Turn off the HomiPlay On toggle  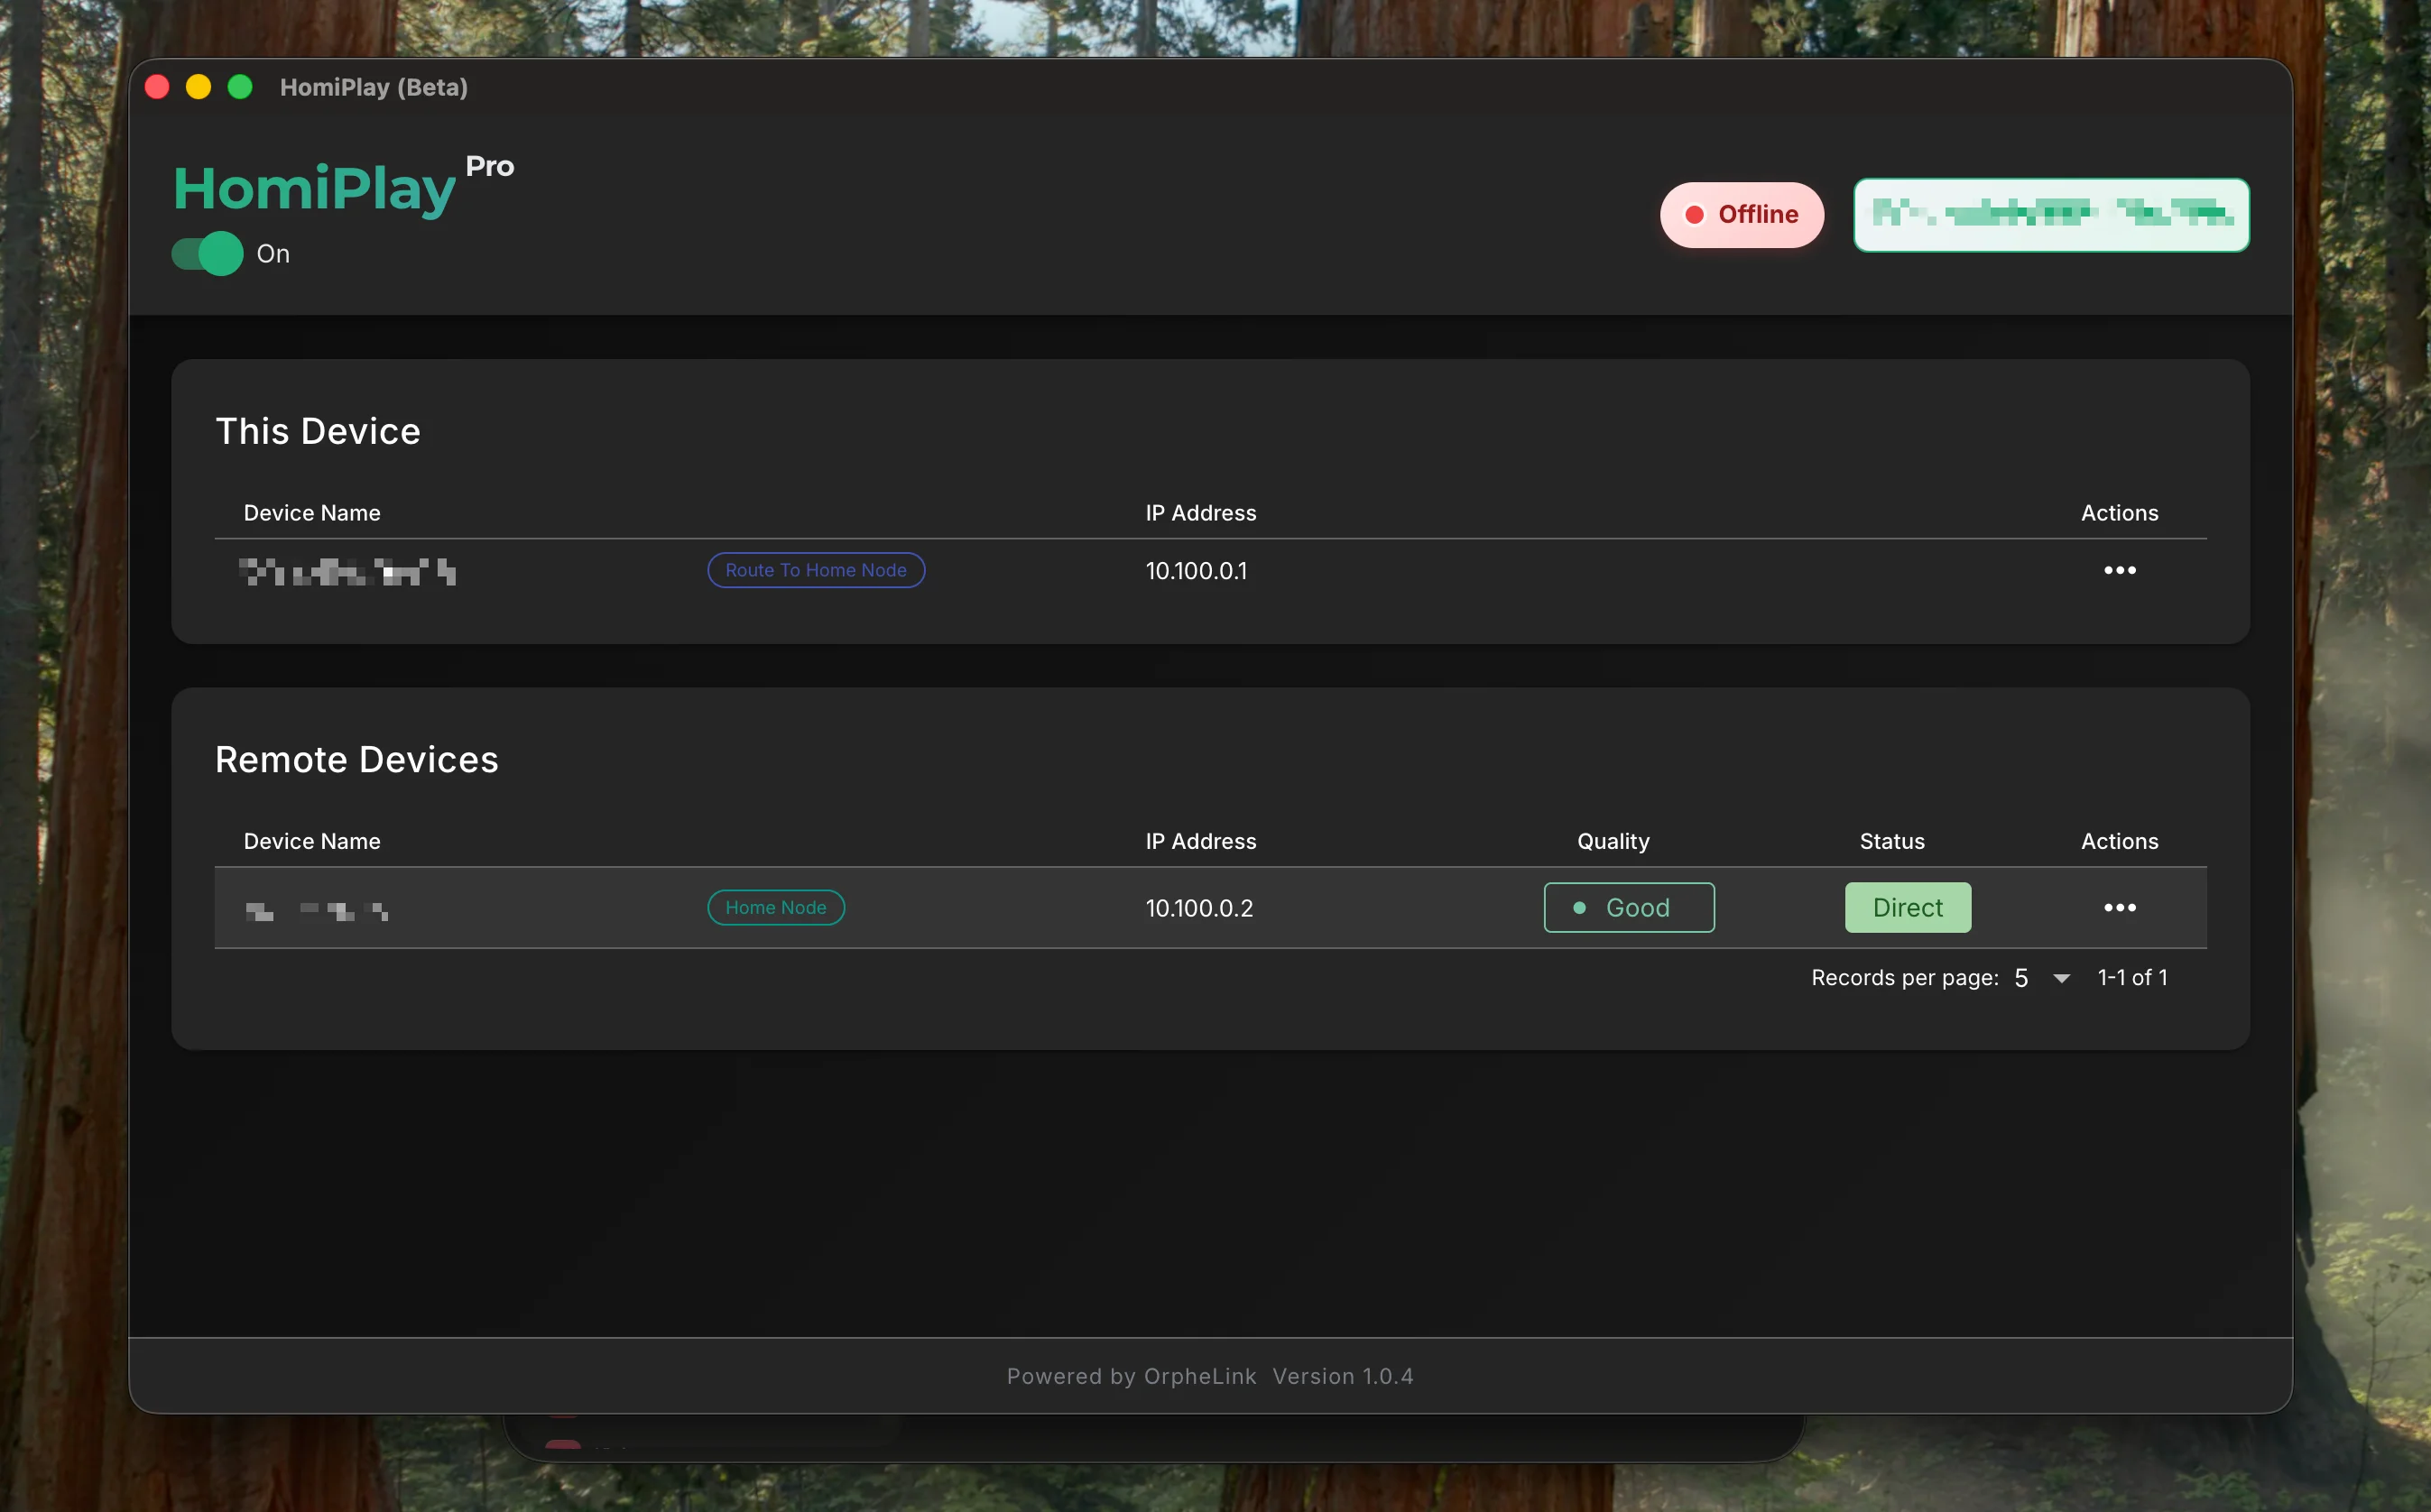point(208,254)
